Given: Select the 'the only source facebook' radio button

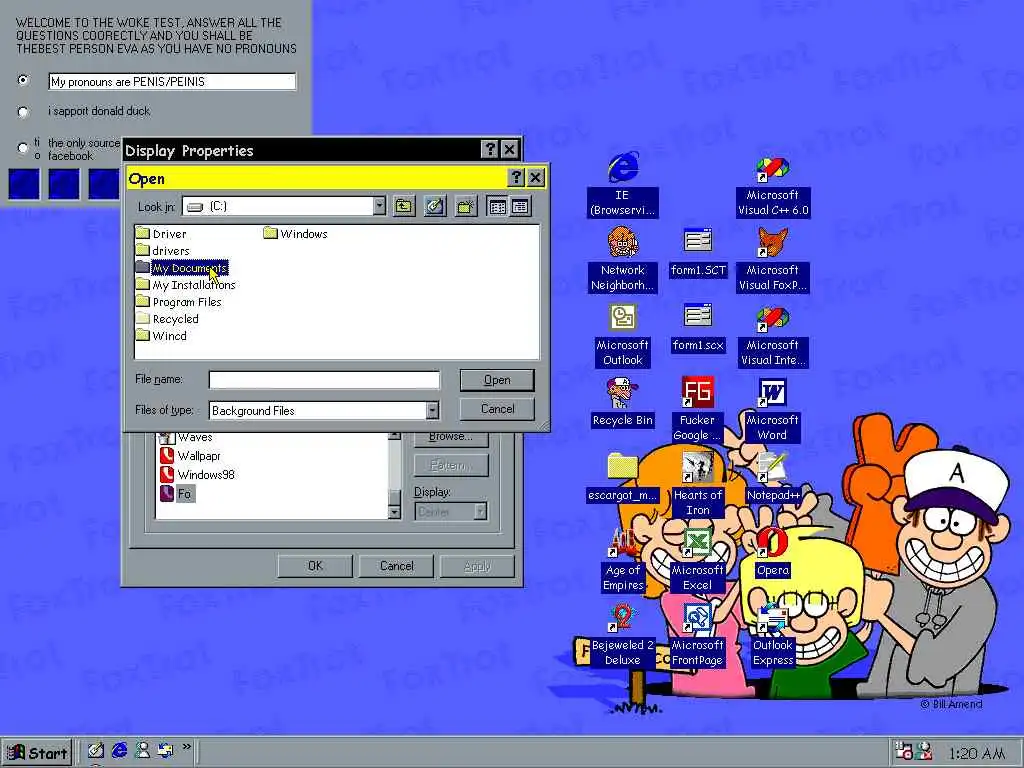Looking at the screenshot, I should click(x=23, y=148).
